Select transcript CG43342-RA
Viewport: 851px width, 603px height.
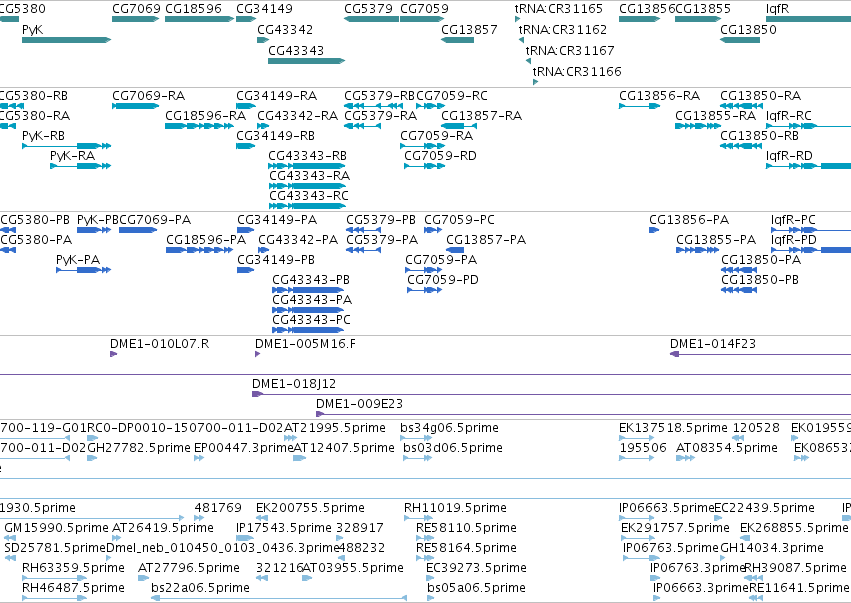click(263, 126)
